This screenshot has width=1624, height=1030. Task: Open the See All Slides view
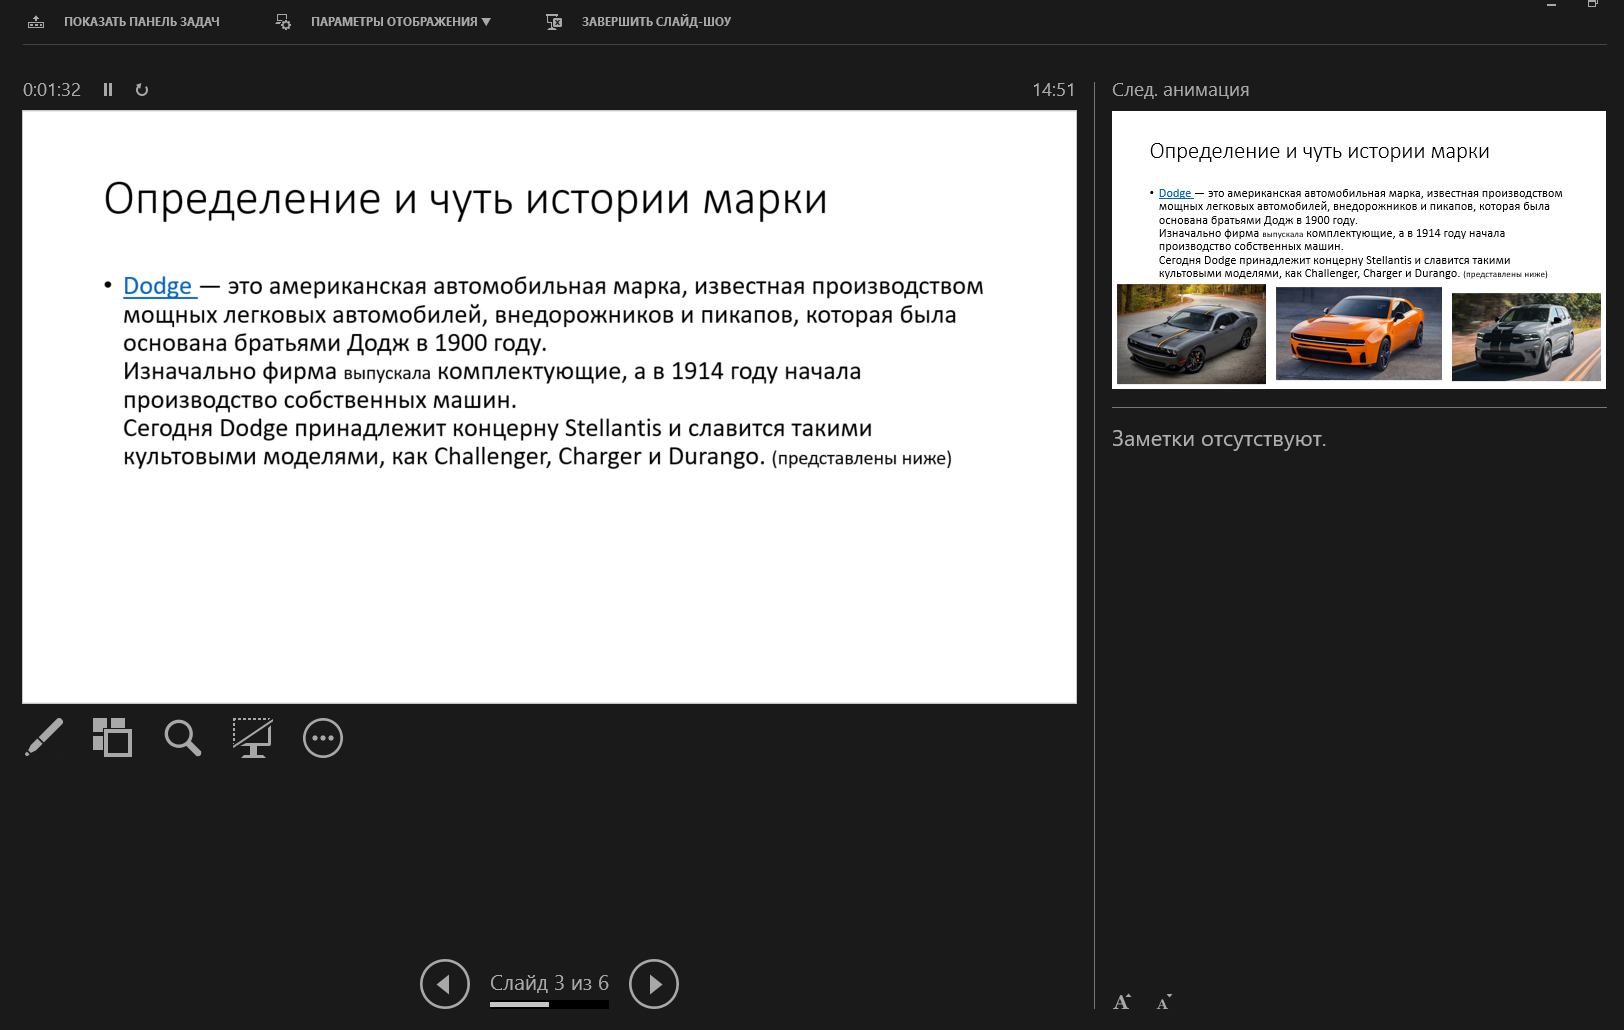112,738
